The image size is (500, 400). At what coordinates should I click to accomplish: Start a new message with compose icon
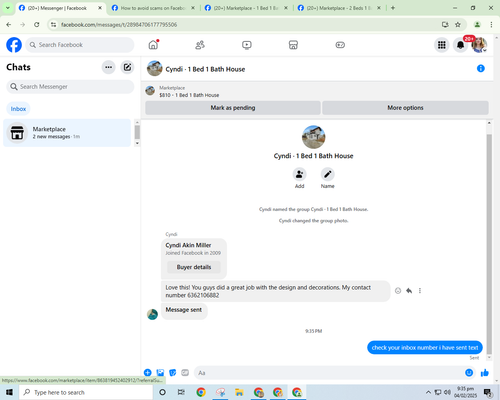[127, 67]
